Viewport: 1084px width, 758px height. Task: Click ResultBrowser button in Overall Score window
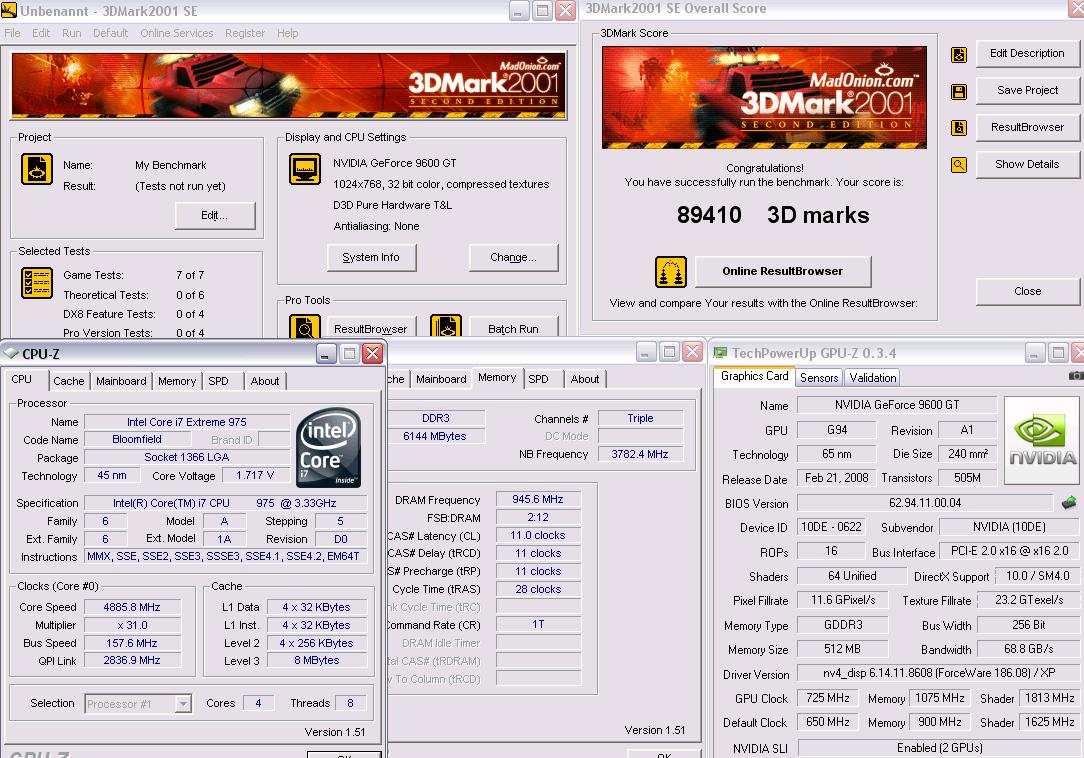[x=1027, y=127]
